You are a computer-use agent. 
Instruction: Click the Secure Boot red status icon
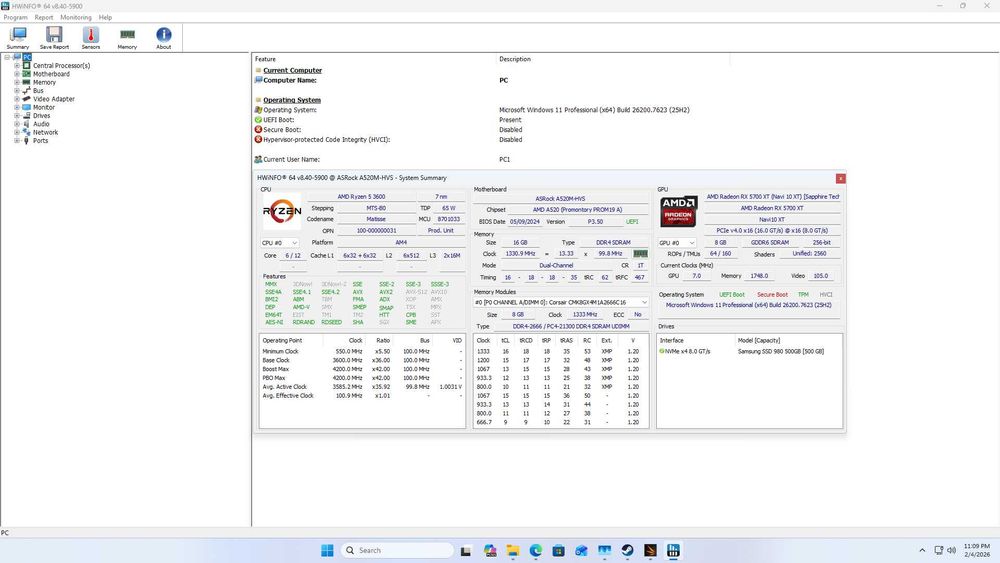258,129
